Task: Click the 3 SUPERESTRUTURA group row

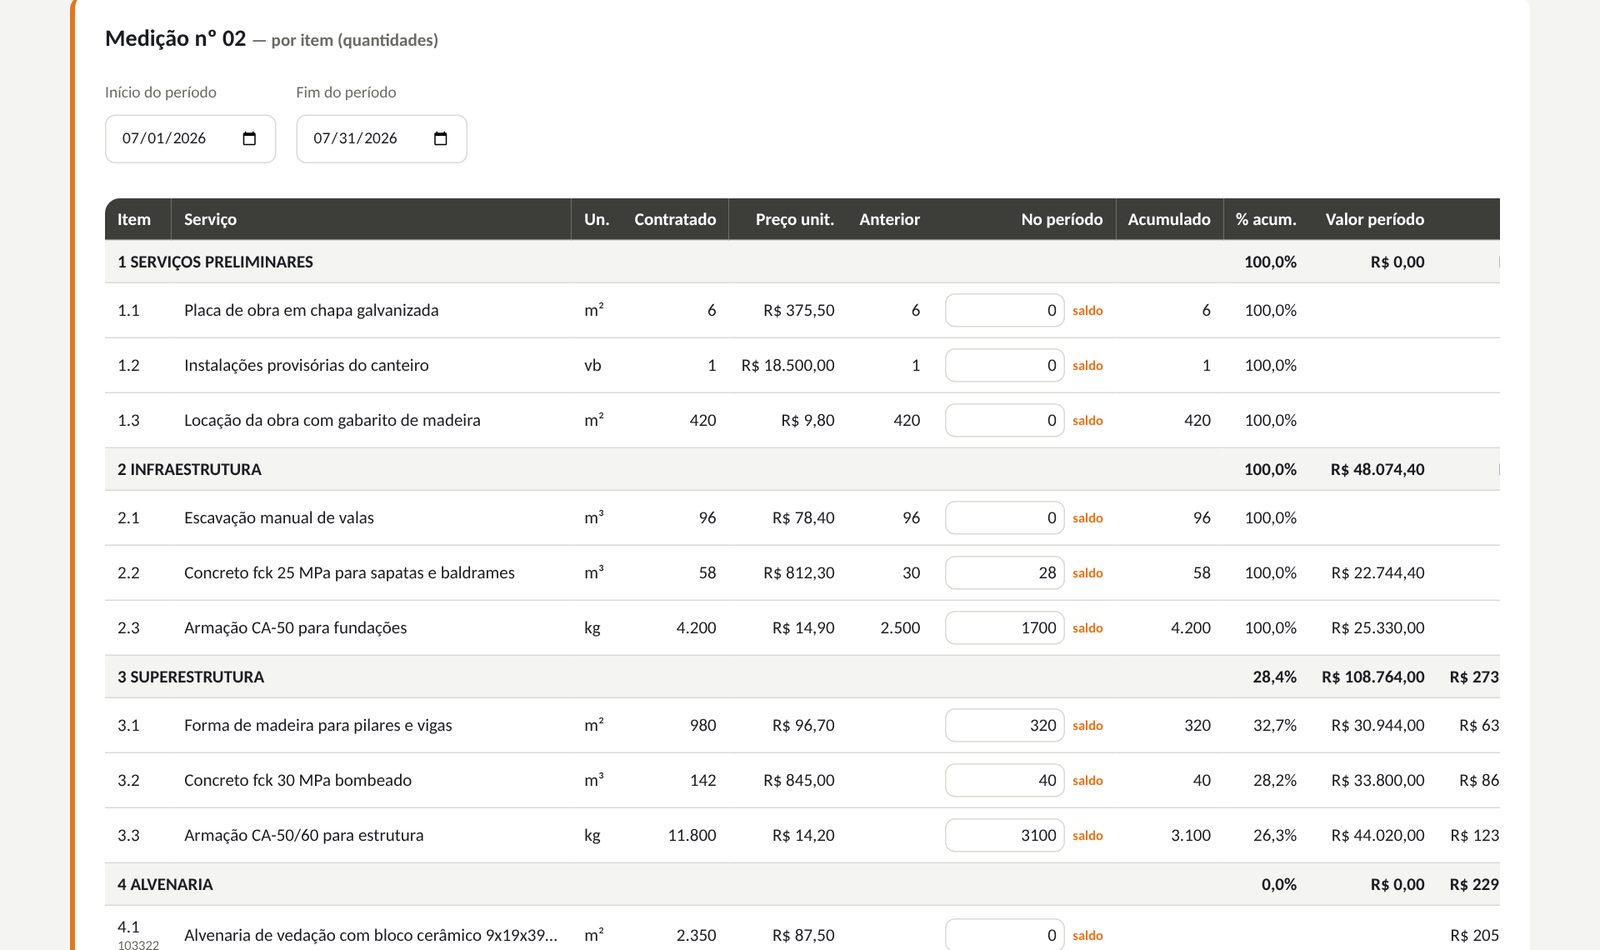Action: (x=802, y=677)
